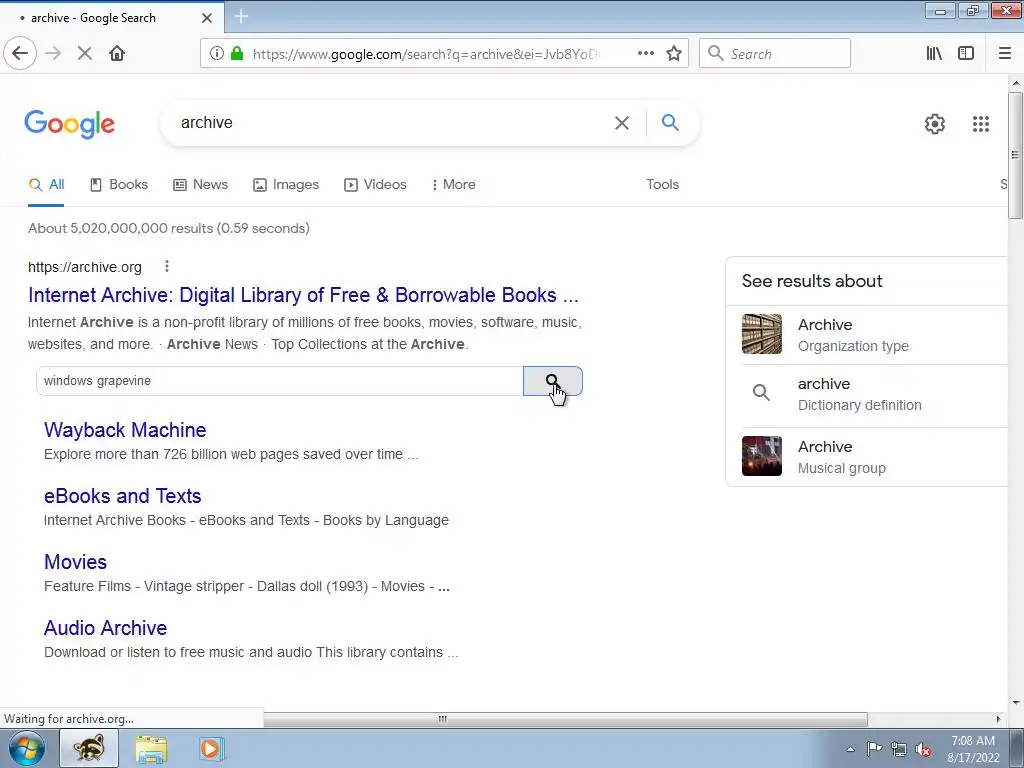Close the archive - Google Search tab
This screenshot has width=1024, height=768.
click(207, 18)
